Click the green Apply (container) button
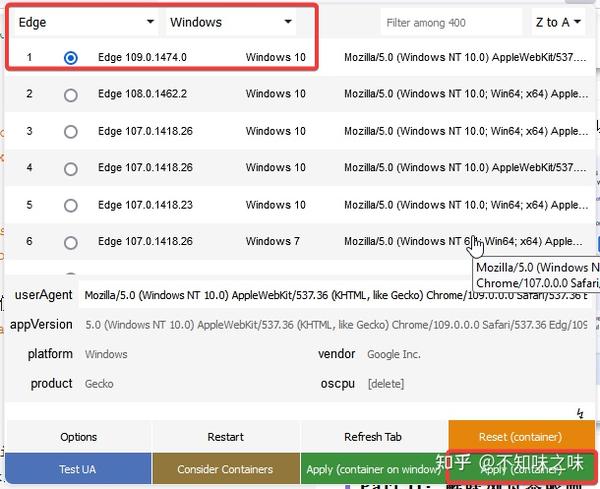This screenshot has height=489, width=600. pyautogui.click(x=522, y=469)
